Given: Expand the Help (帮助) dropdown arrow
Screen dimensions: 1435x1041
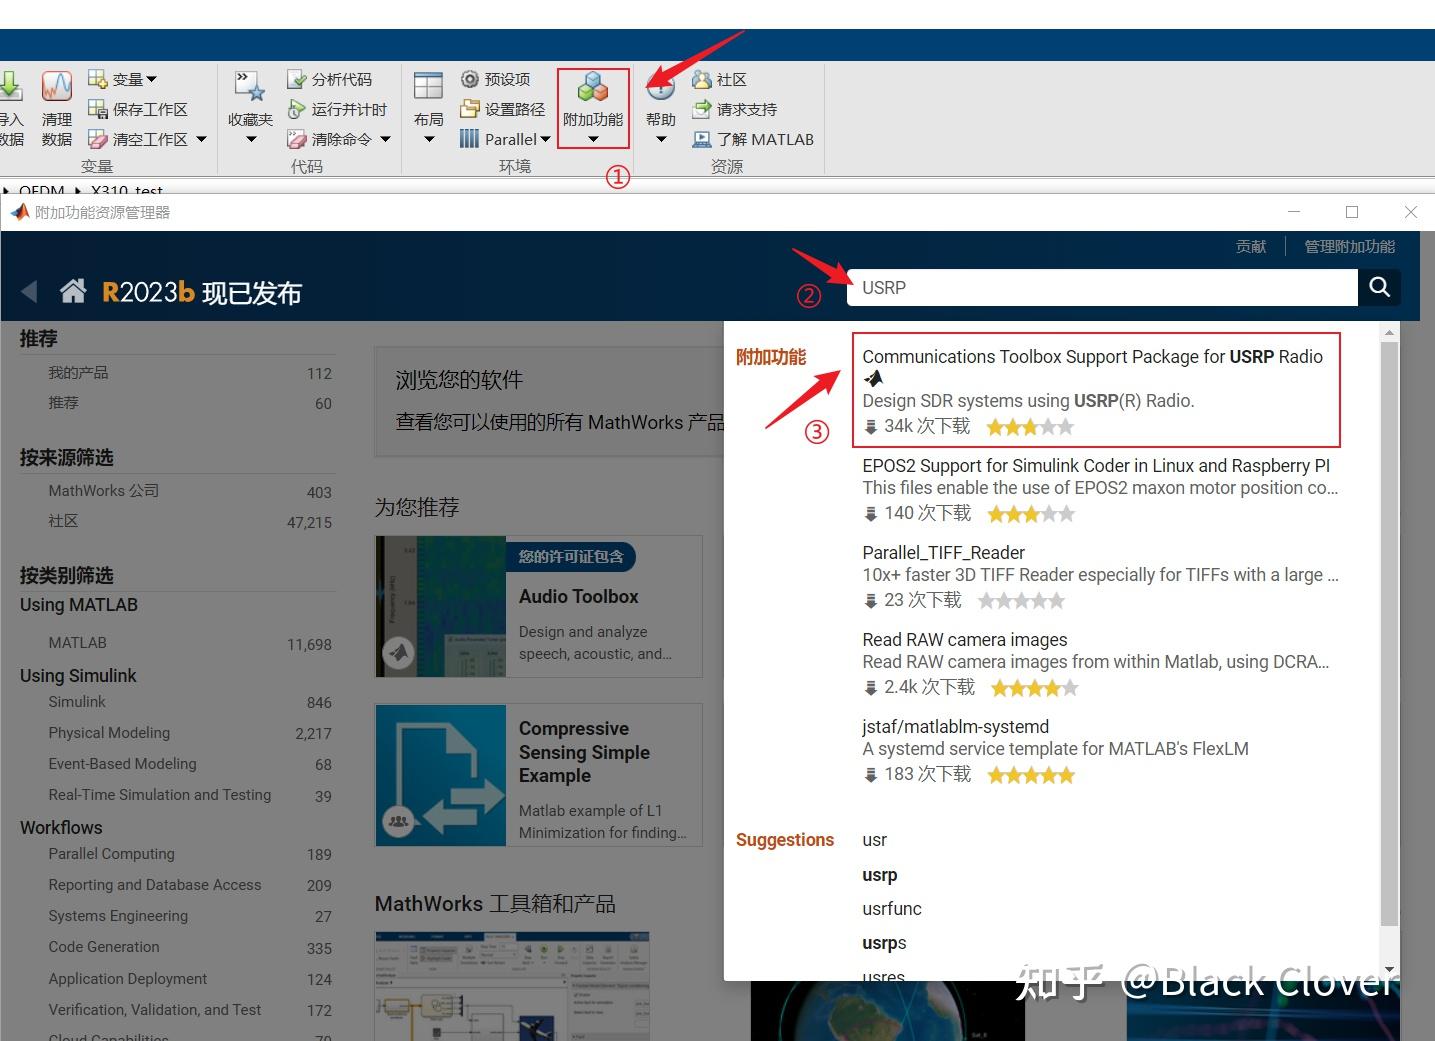Looking at the screenshot, I should pyautogui.click(x=661, y=140).
